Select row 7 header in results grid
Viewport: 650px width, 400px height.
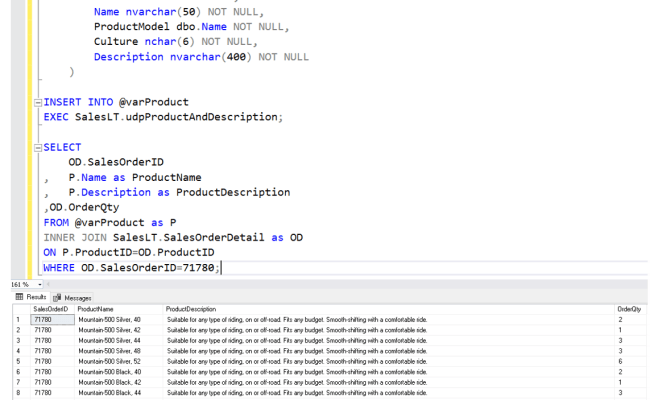click(x=22, y=382)
